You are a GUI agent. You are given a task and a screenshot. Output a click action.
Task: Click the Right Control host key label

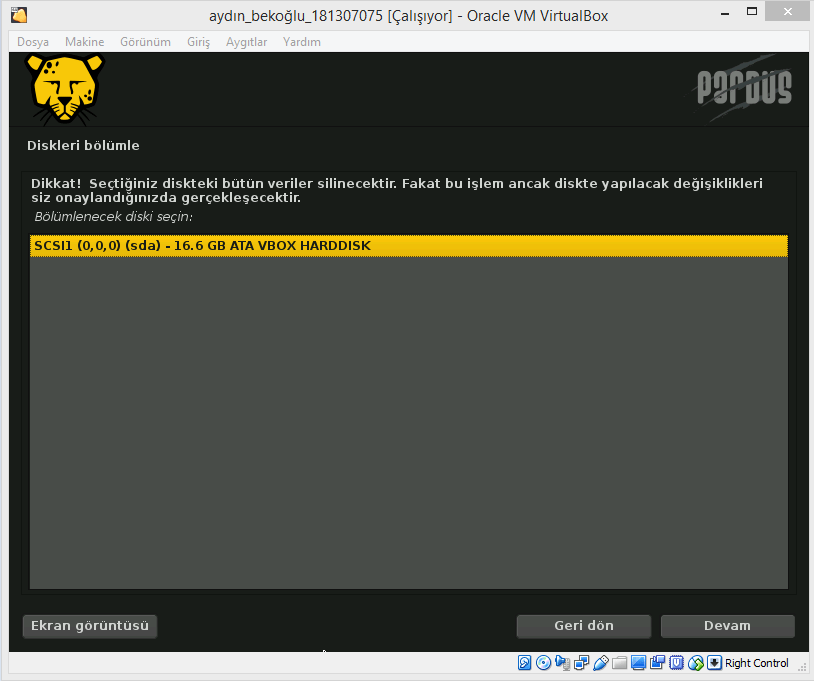point(756,663)
